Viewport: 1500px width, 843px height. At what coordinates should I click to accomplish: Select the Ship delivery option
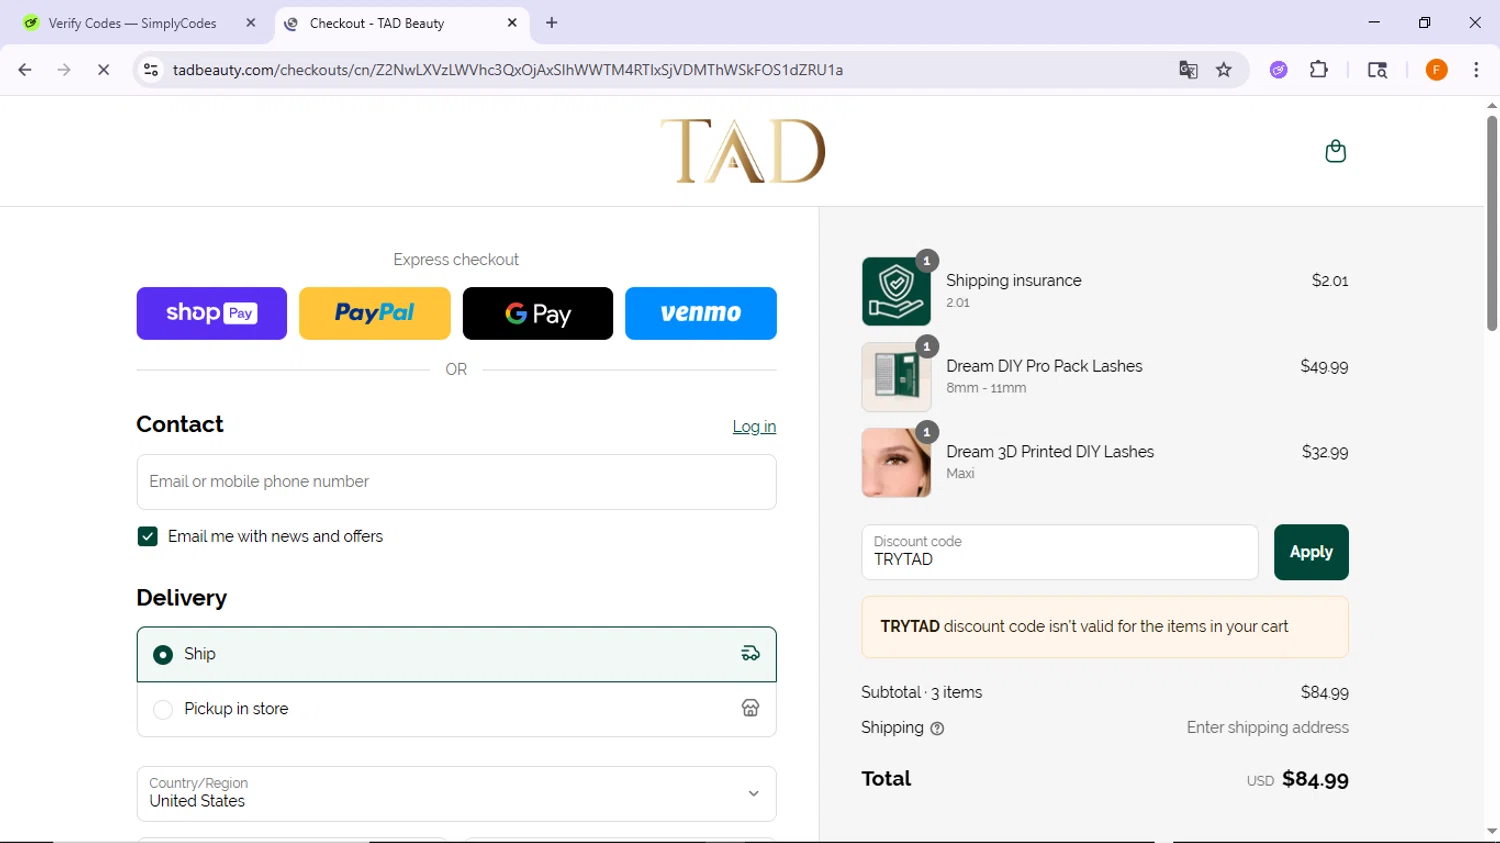point(456,654)
